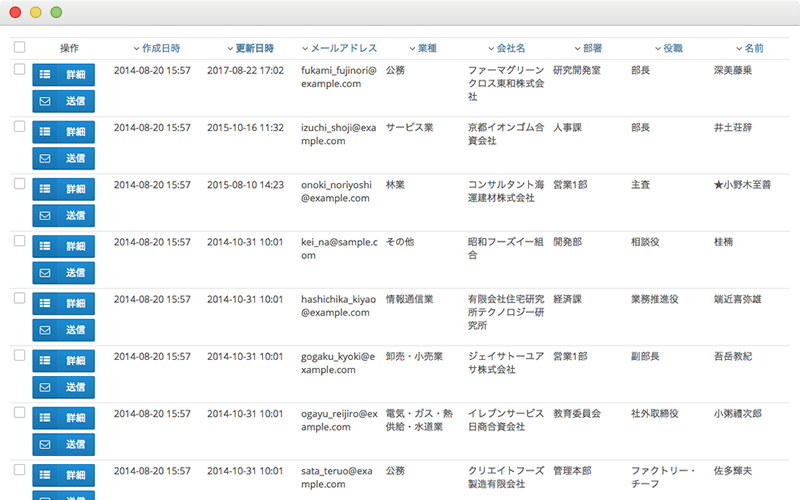Sort by the 更新日時 column header

click(250, 48)
